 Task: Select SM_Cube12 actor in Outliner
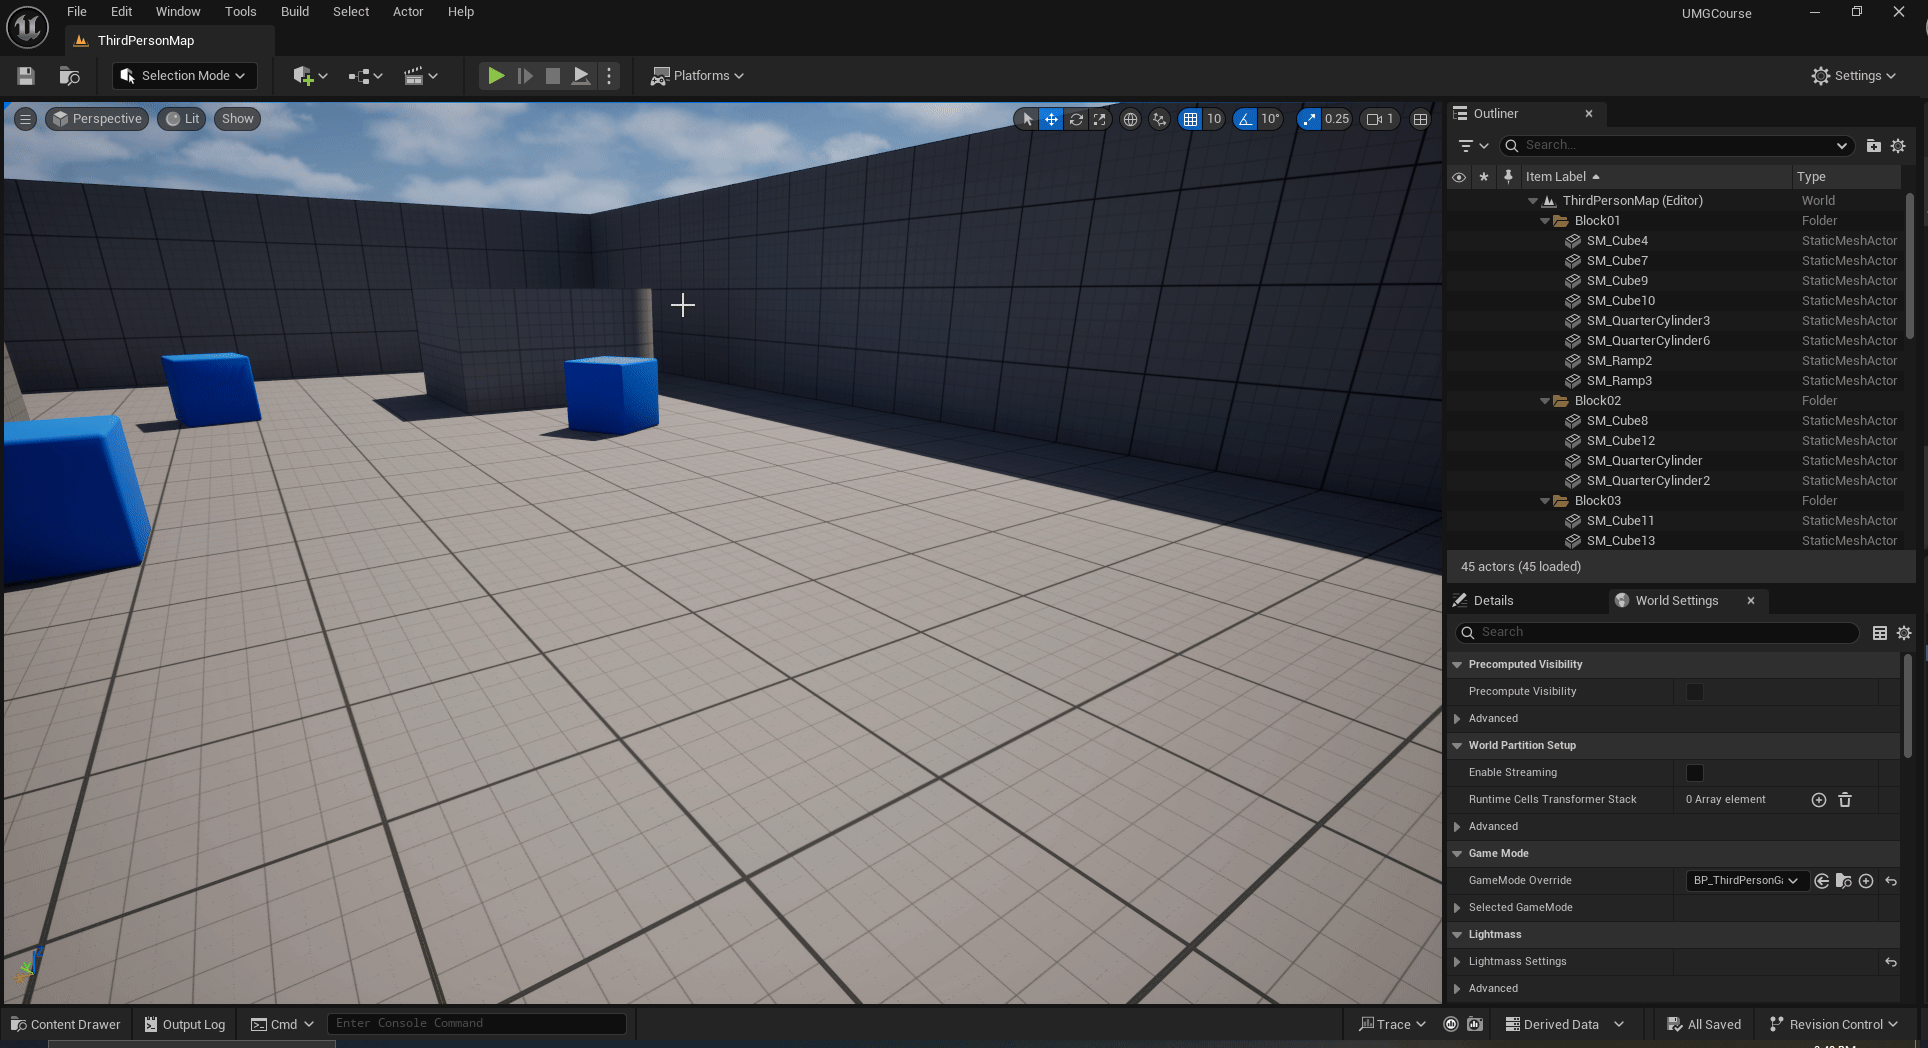pos(1621,441)
